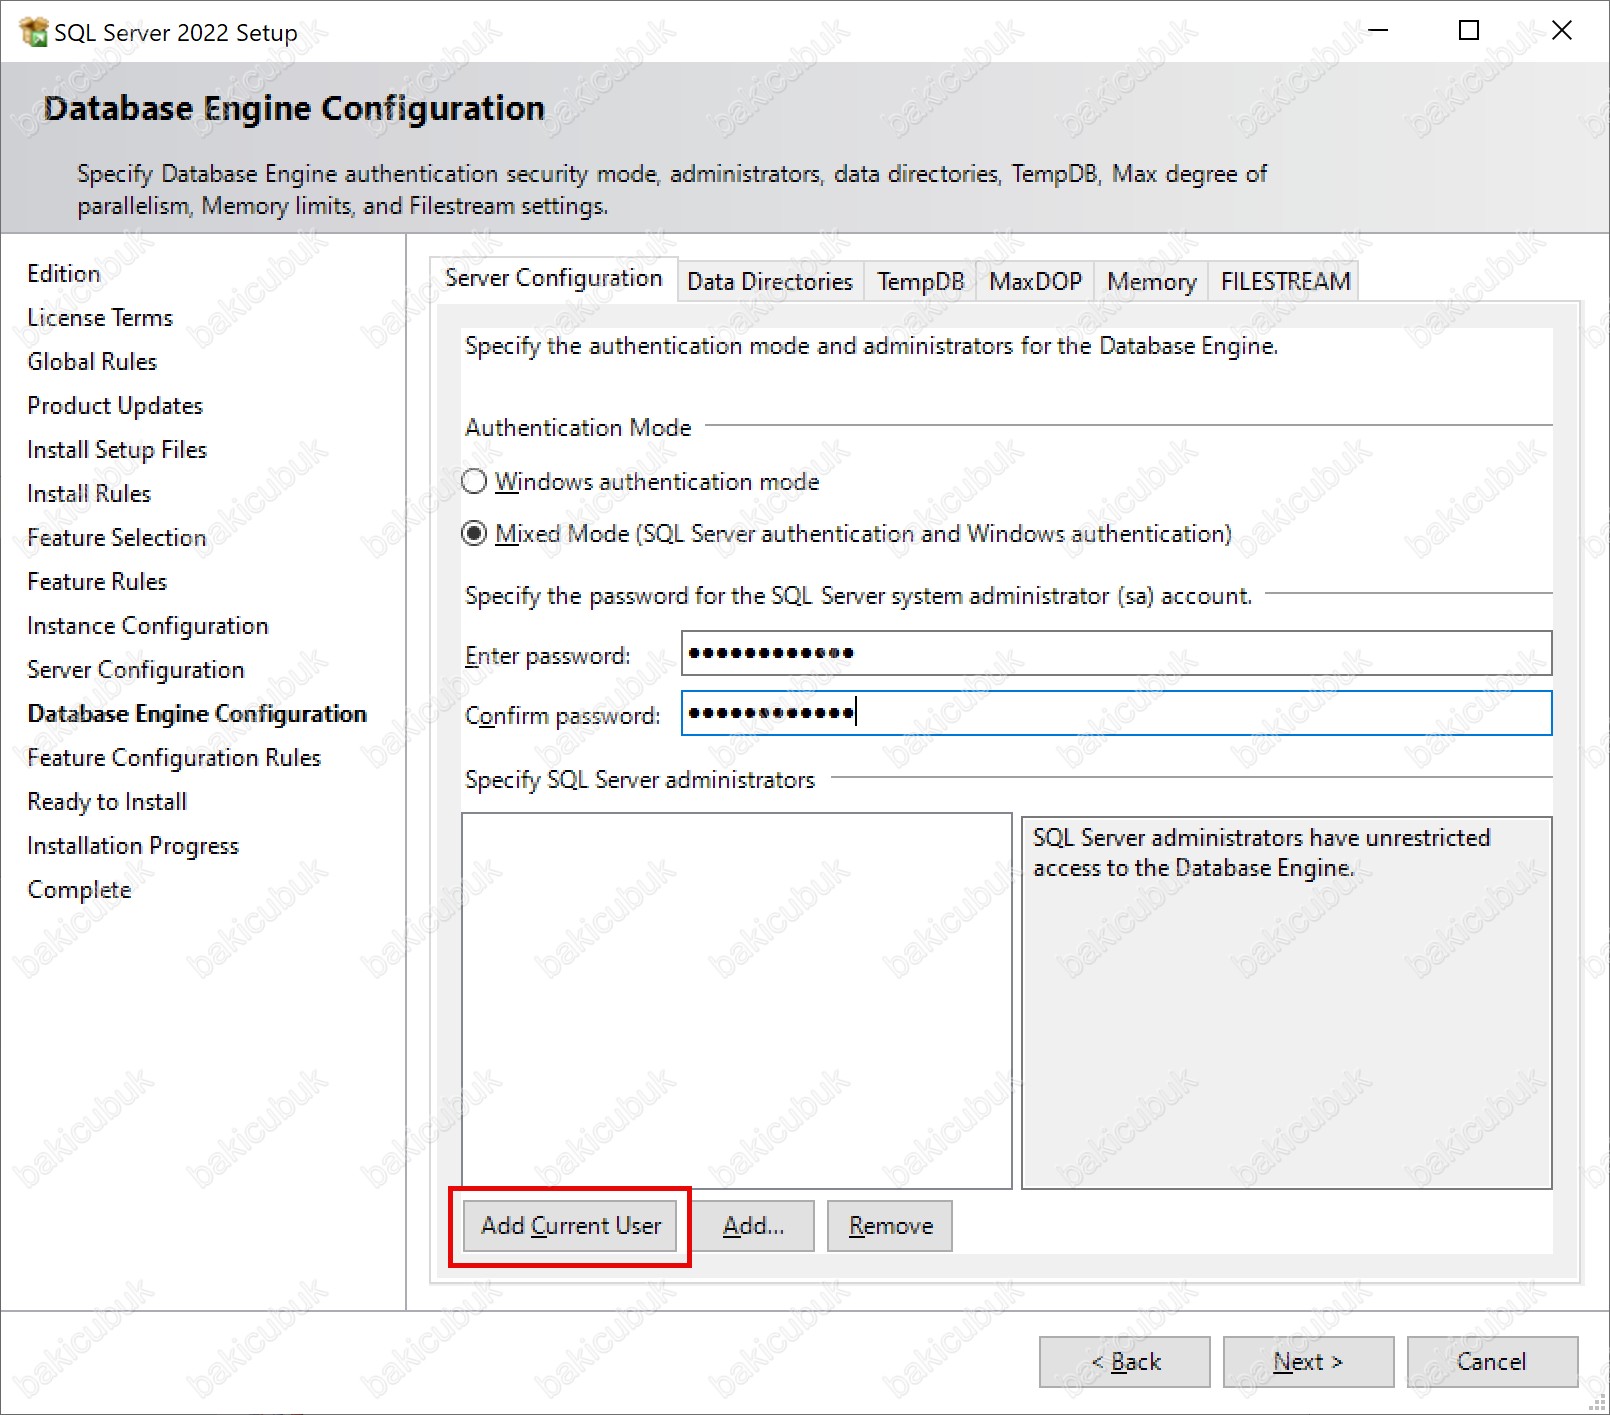The image size is (1610, 1415).
Task: Click the Add Current User button
Action: pos(570,1226)
